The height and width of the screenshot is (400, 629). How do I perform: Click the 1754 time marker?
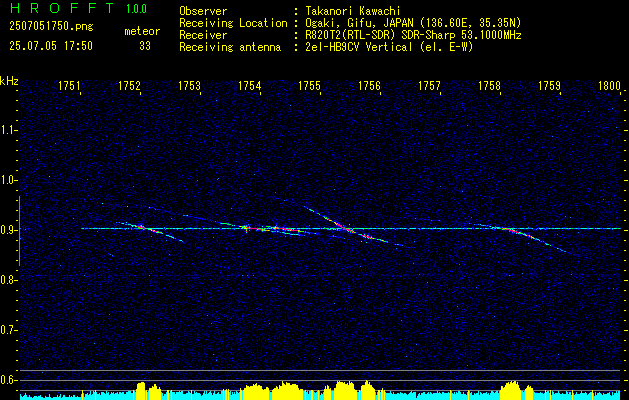click(x=250, y=85)
